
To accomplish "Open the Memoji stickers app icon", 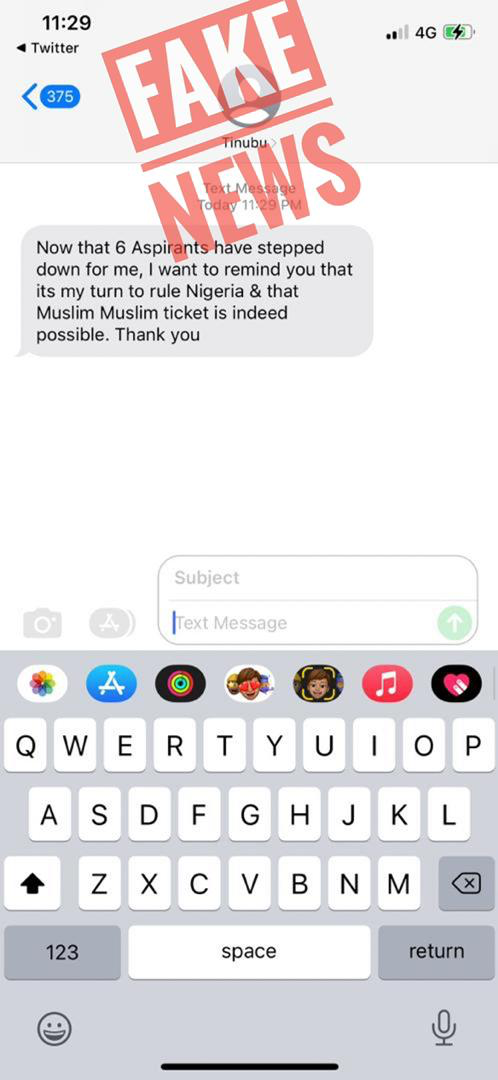I will pos(249,684).
